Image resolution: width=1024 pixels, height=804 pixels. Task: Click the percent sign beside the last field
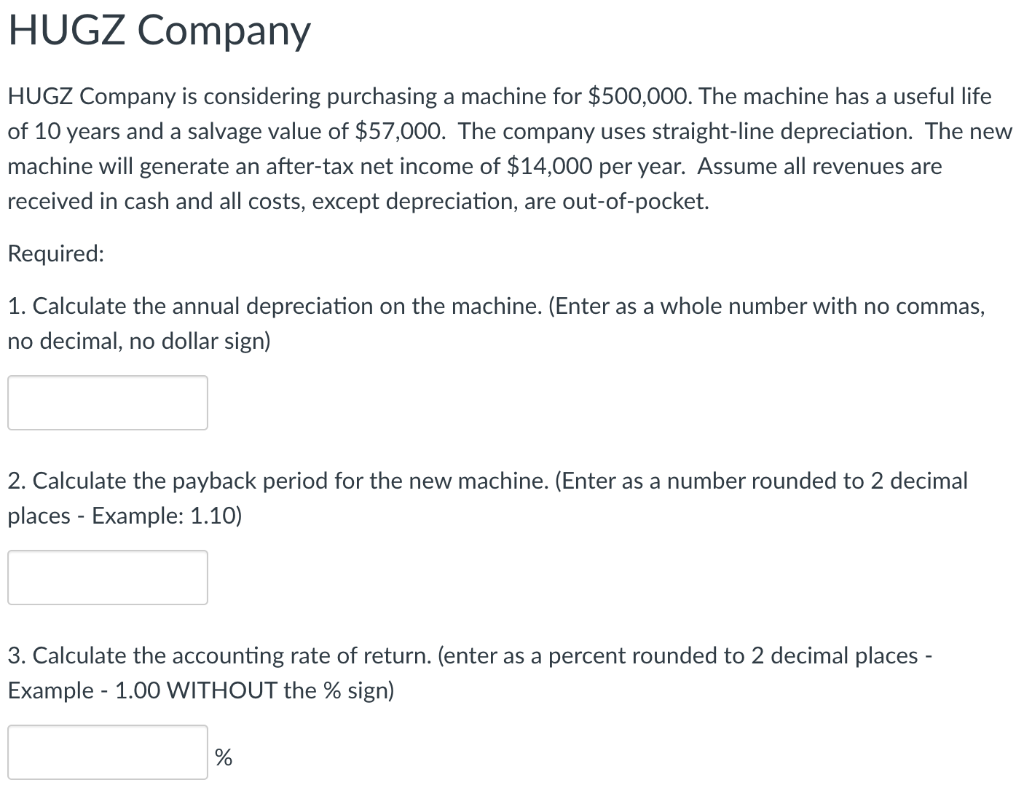pos(222,758)
